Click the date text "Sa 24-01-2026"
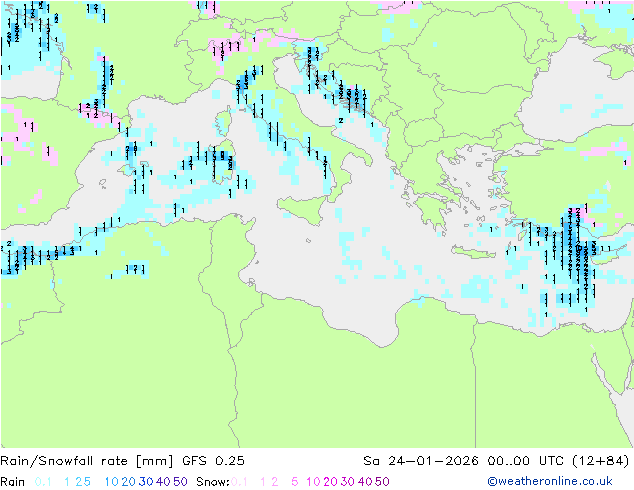This screenshot has width=634, height=490. [421, 461]
